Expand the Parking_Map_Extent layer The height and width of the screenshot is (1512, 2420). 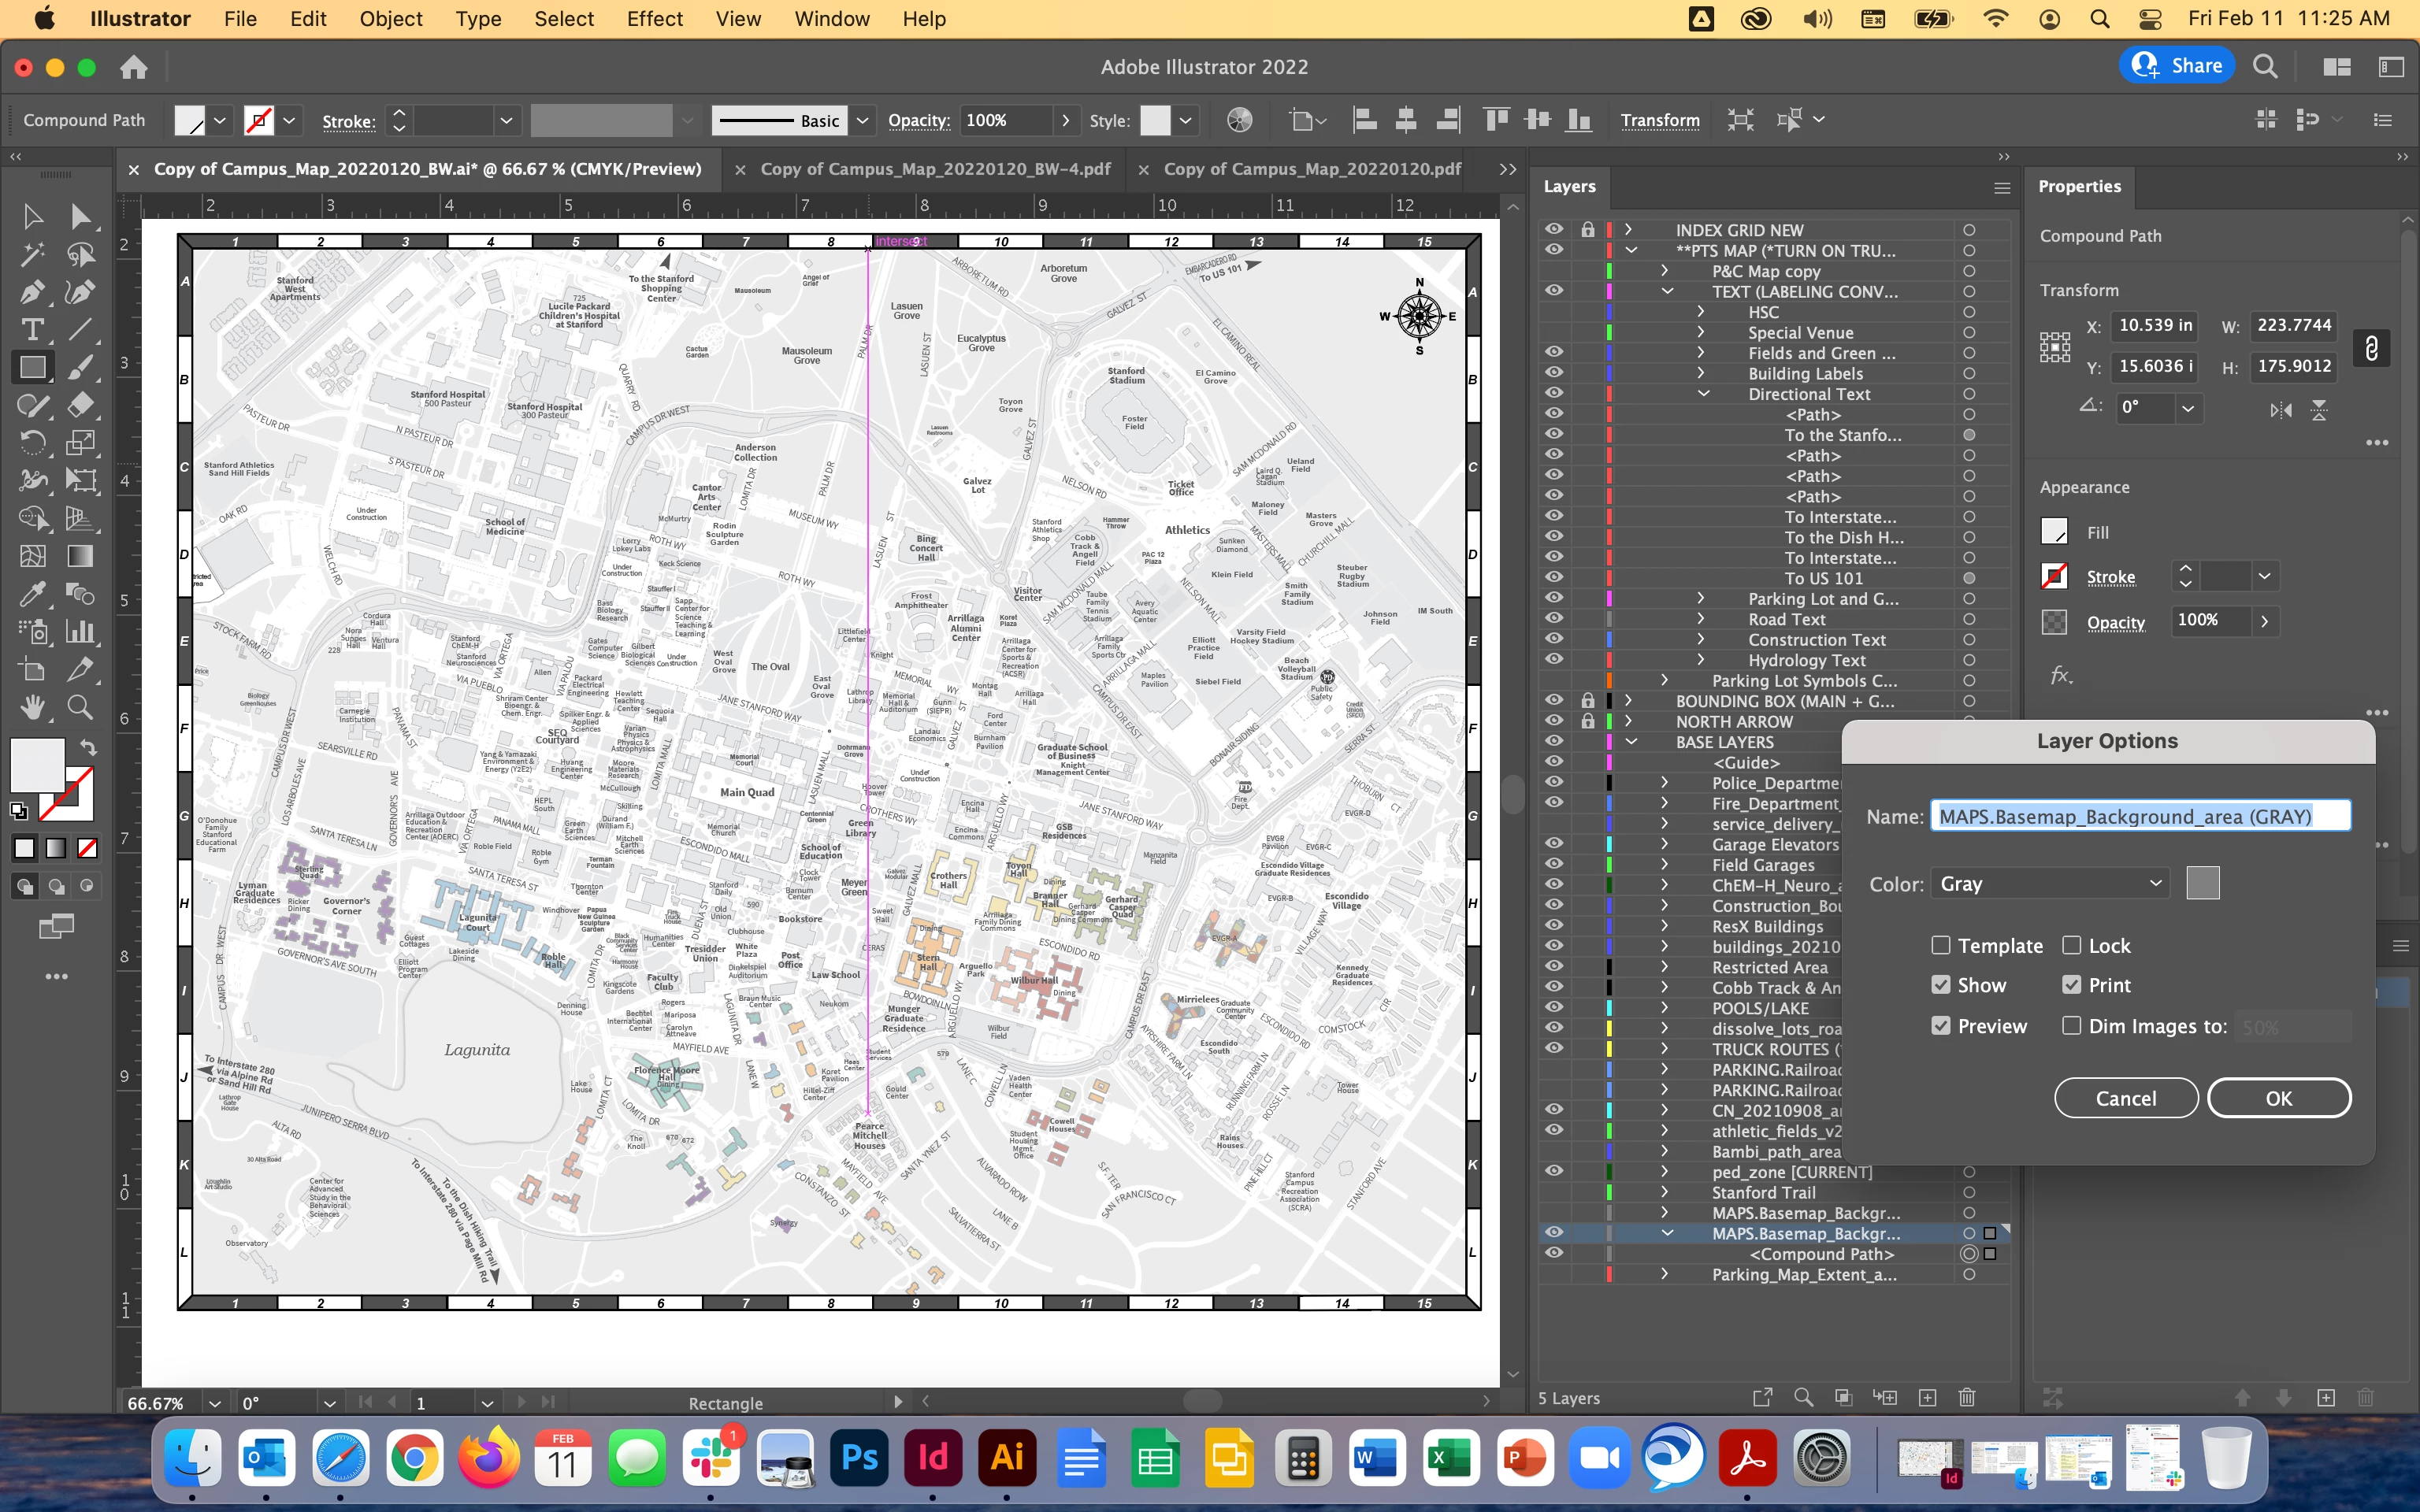(1664, 1274)
